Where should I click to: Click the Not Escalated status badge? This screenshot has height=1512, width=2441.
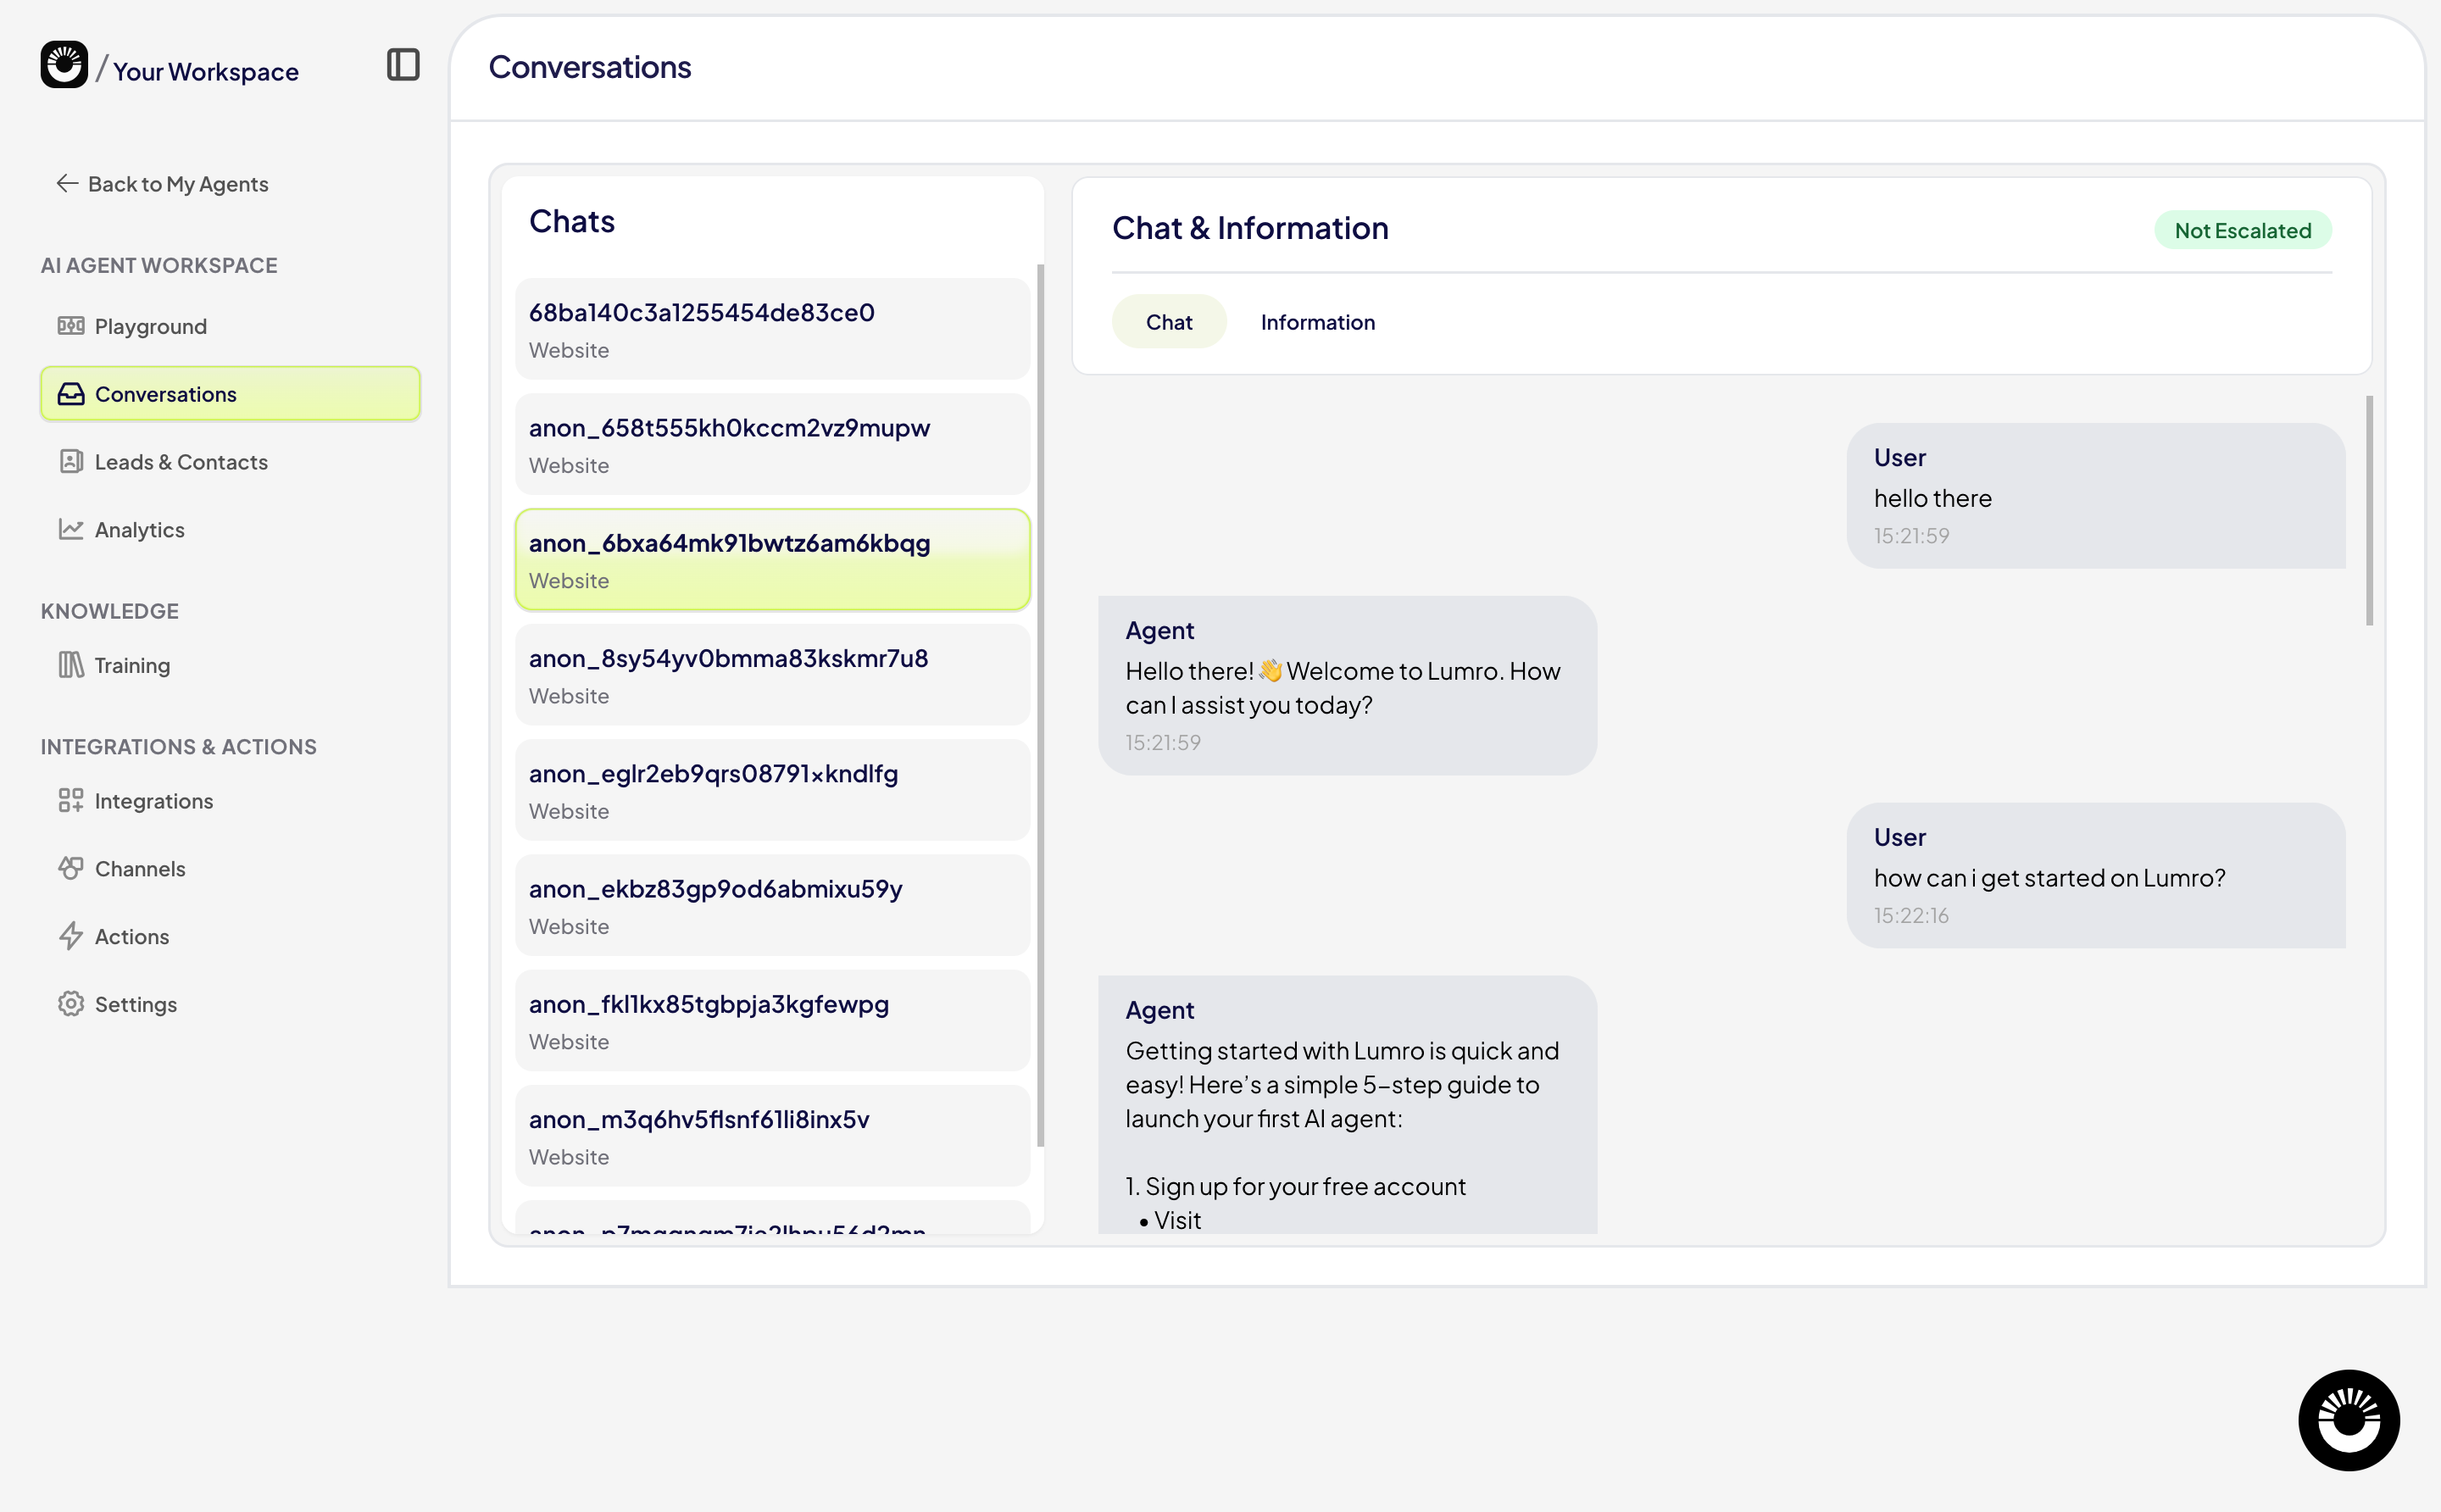pyautogui.click(x=2242, y=231)
